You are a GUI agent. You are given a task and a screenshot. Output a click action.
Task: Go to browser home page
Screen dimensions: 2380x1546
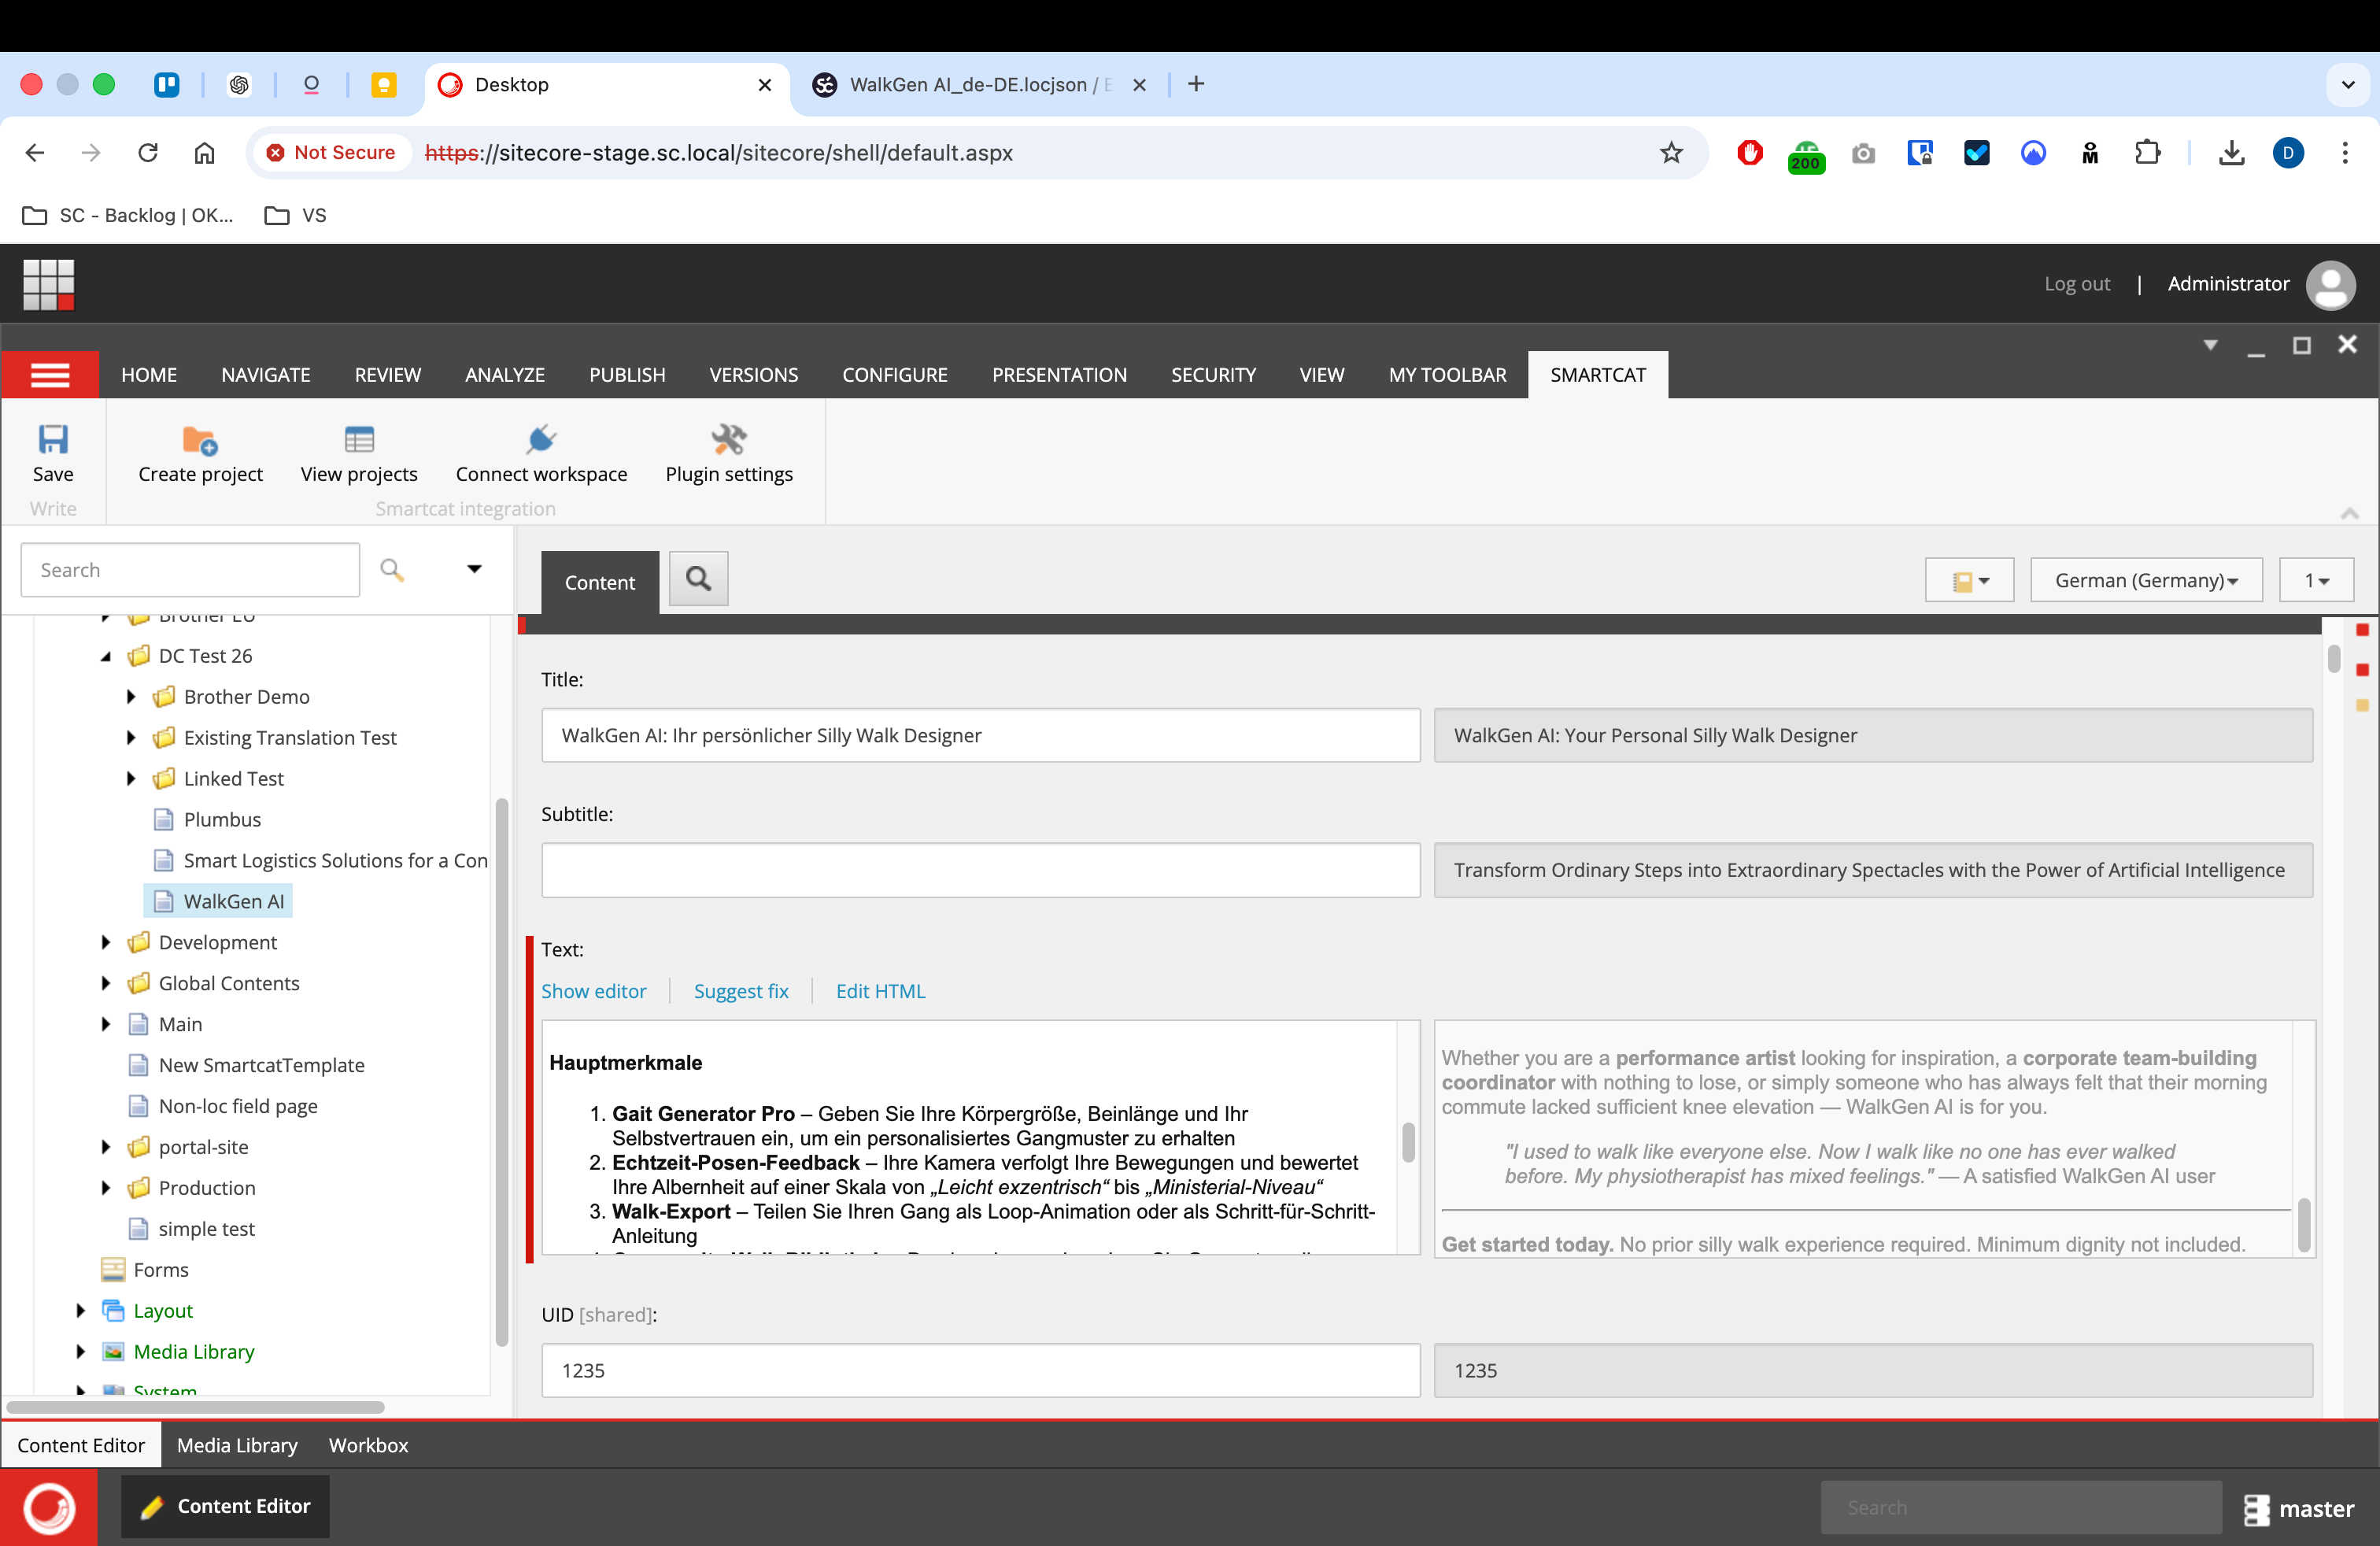[204, 153]
